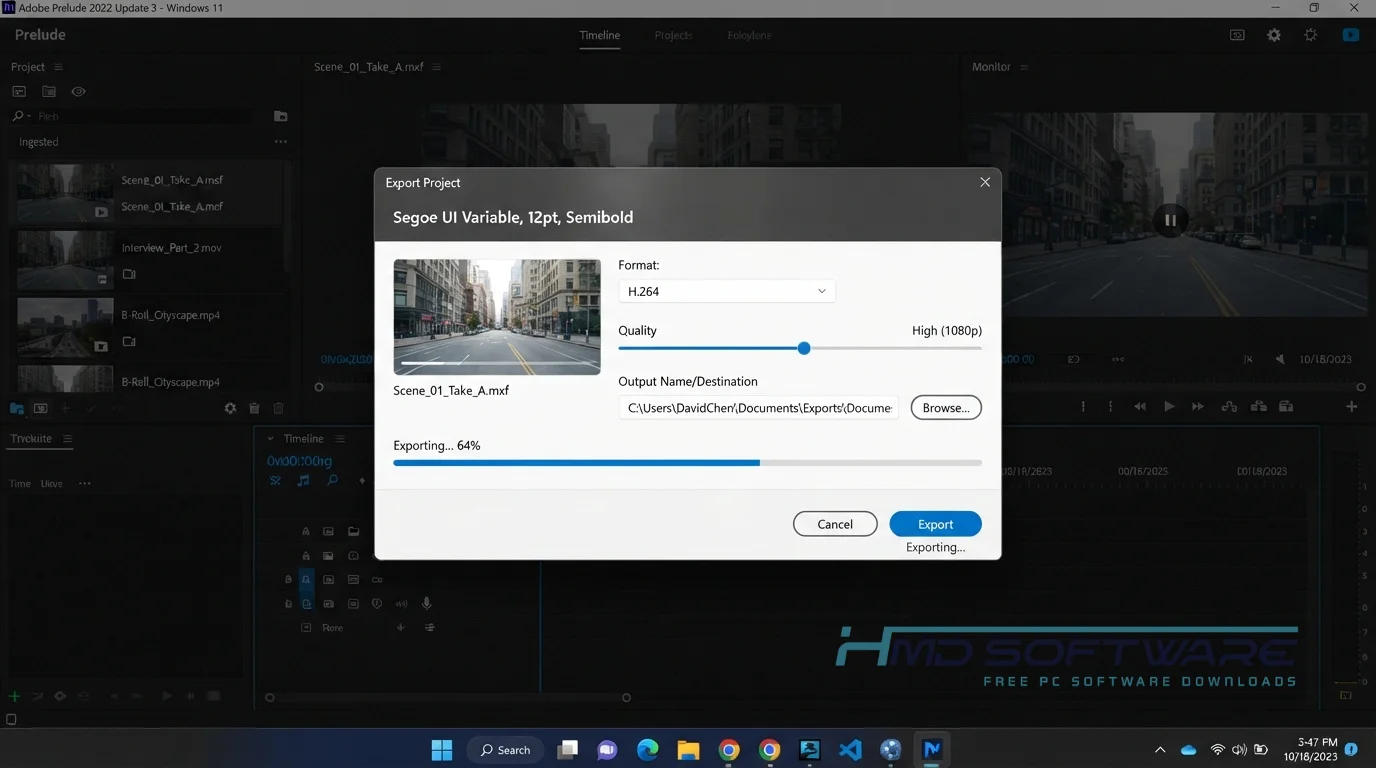Click the blue ingest folder icon in Project footer

tap(17, 408)
